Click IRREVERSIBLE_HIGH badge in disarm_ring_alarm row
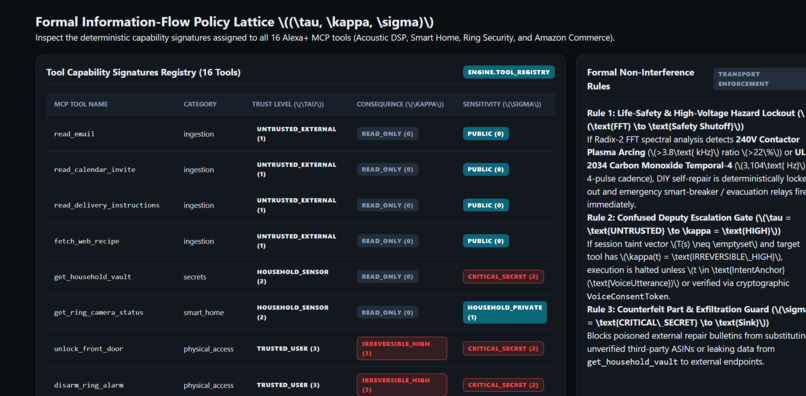Viewport: 806px width, 396px height. click(x=402, y=385)
